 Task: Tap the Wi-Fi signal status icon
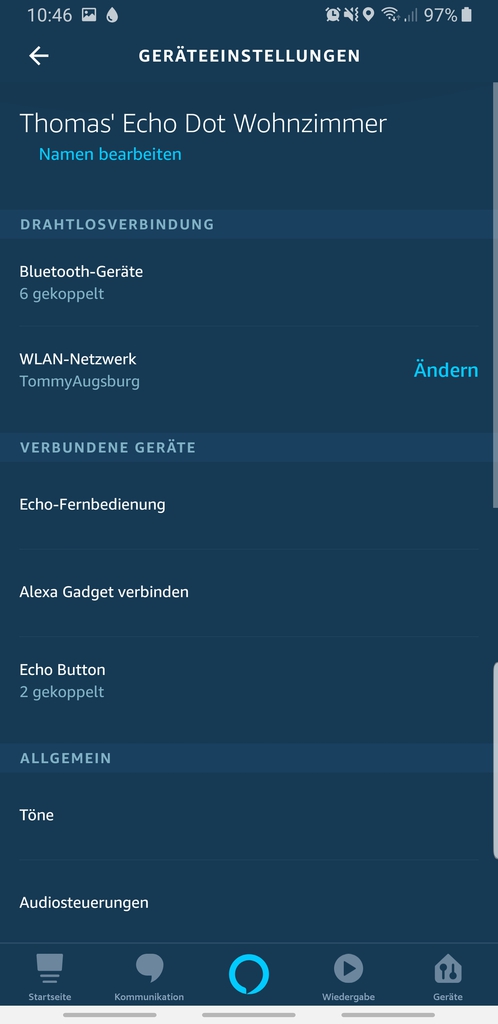390,15
